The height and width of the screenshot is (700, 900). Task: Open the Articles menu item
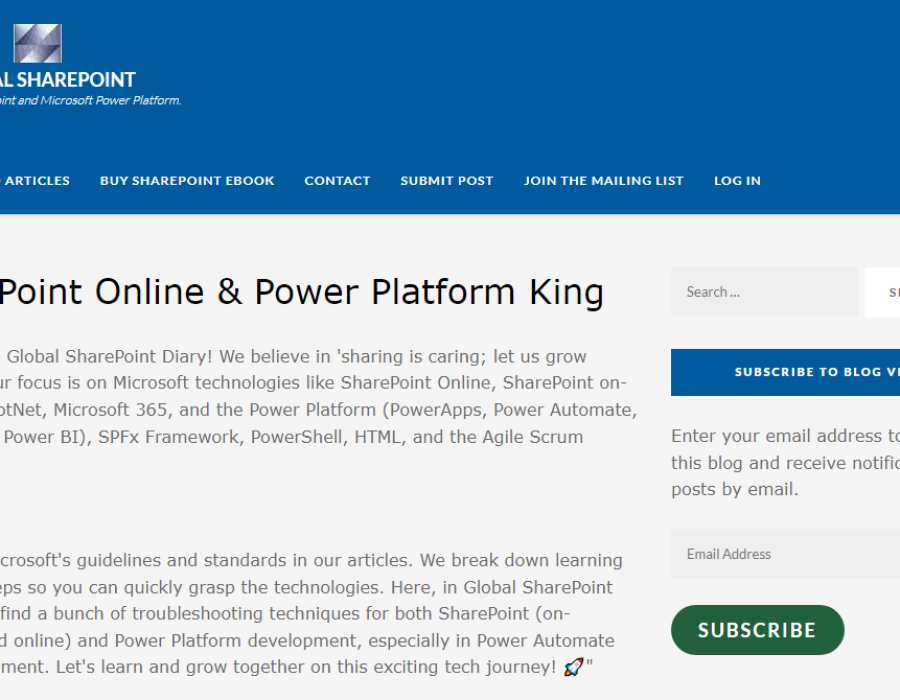point(37,181)
